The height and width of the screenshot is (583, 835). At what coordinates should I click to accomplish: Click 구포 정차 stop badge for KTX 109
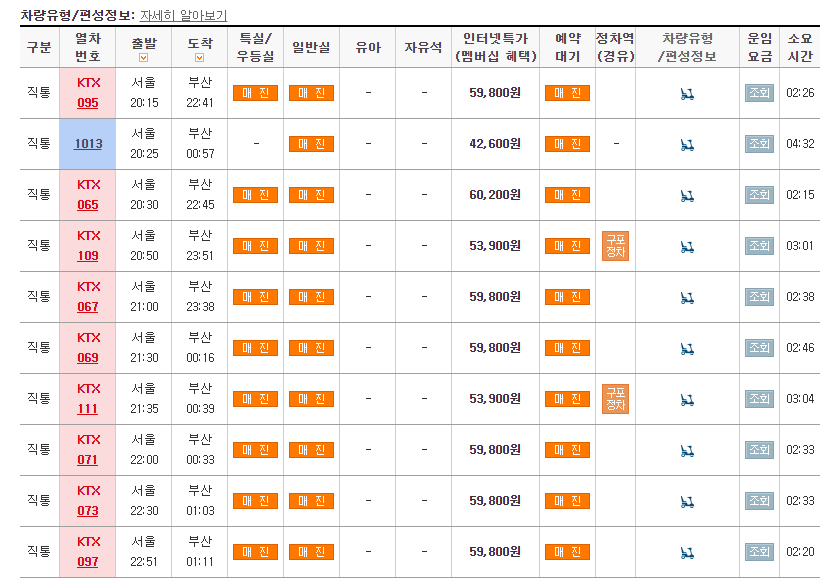[615, 246]
